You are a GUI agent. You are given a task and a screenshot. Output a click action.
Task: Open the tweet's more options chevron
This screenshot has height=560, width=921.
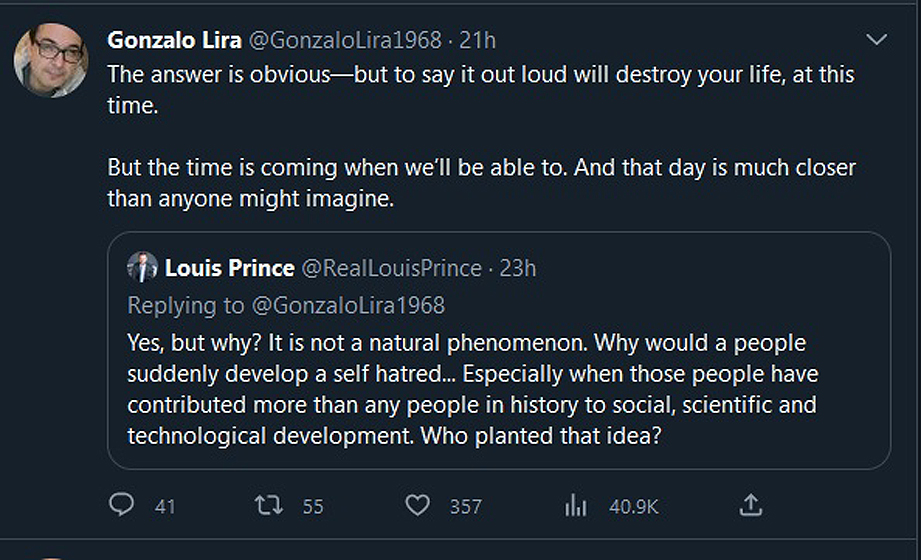(876, 40)
